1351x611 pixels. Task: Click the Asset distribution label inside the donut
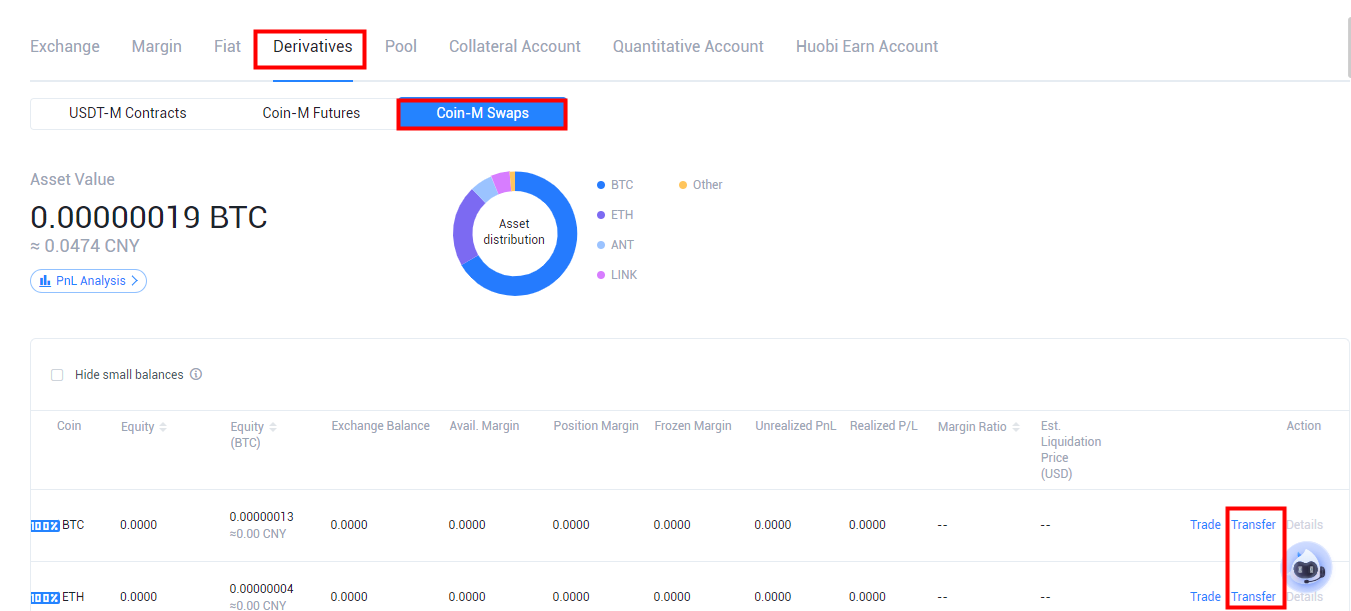[514, 232]
